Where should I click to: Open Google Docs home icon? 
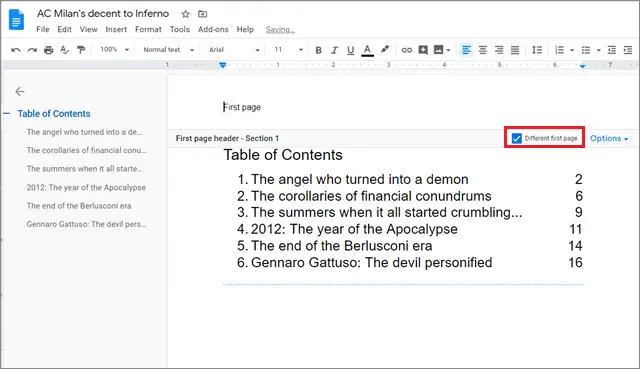point(16,20)
